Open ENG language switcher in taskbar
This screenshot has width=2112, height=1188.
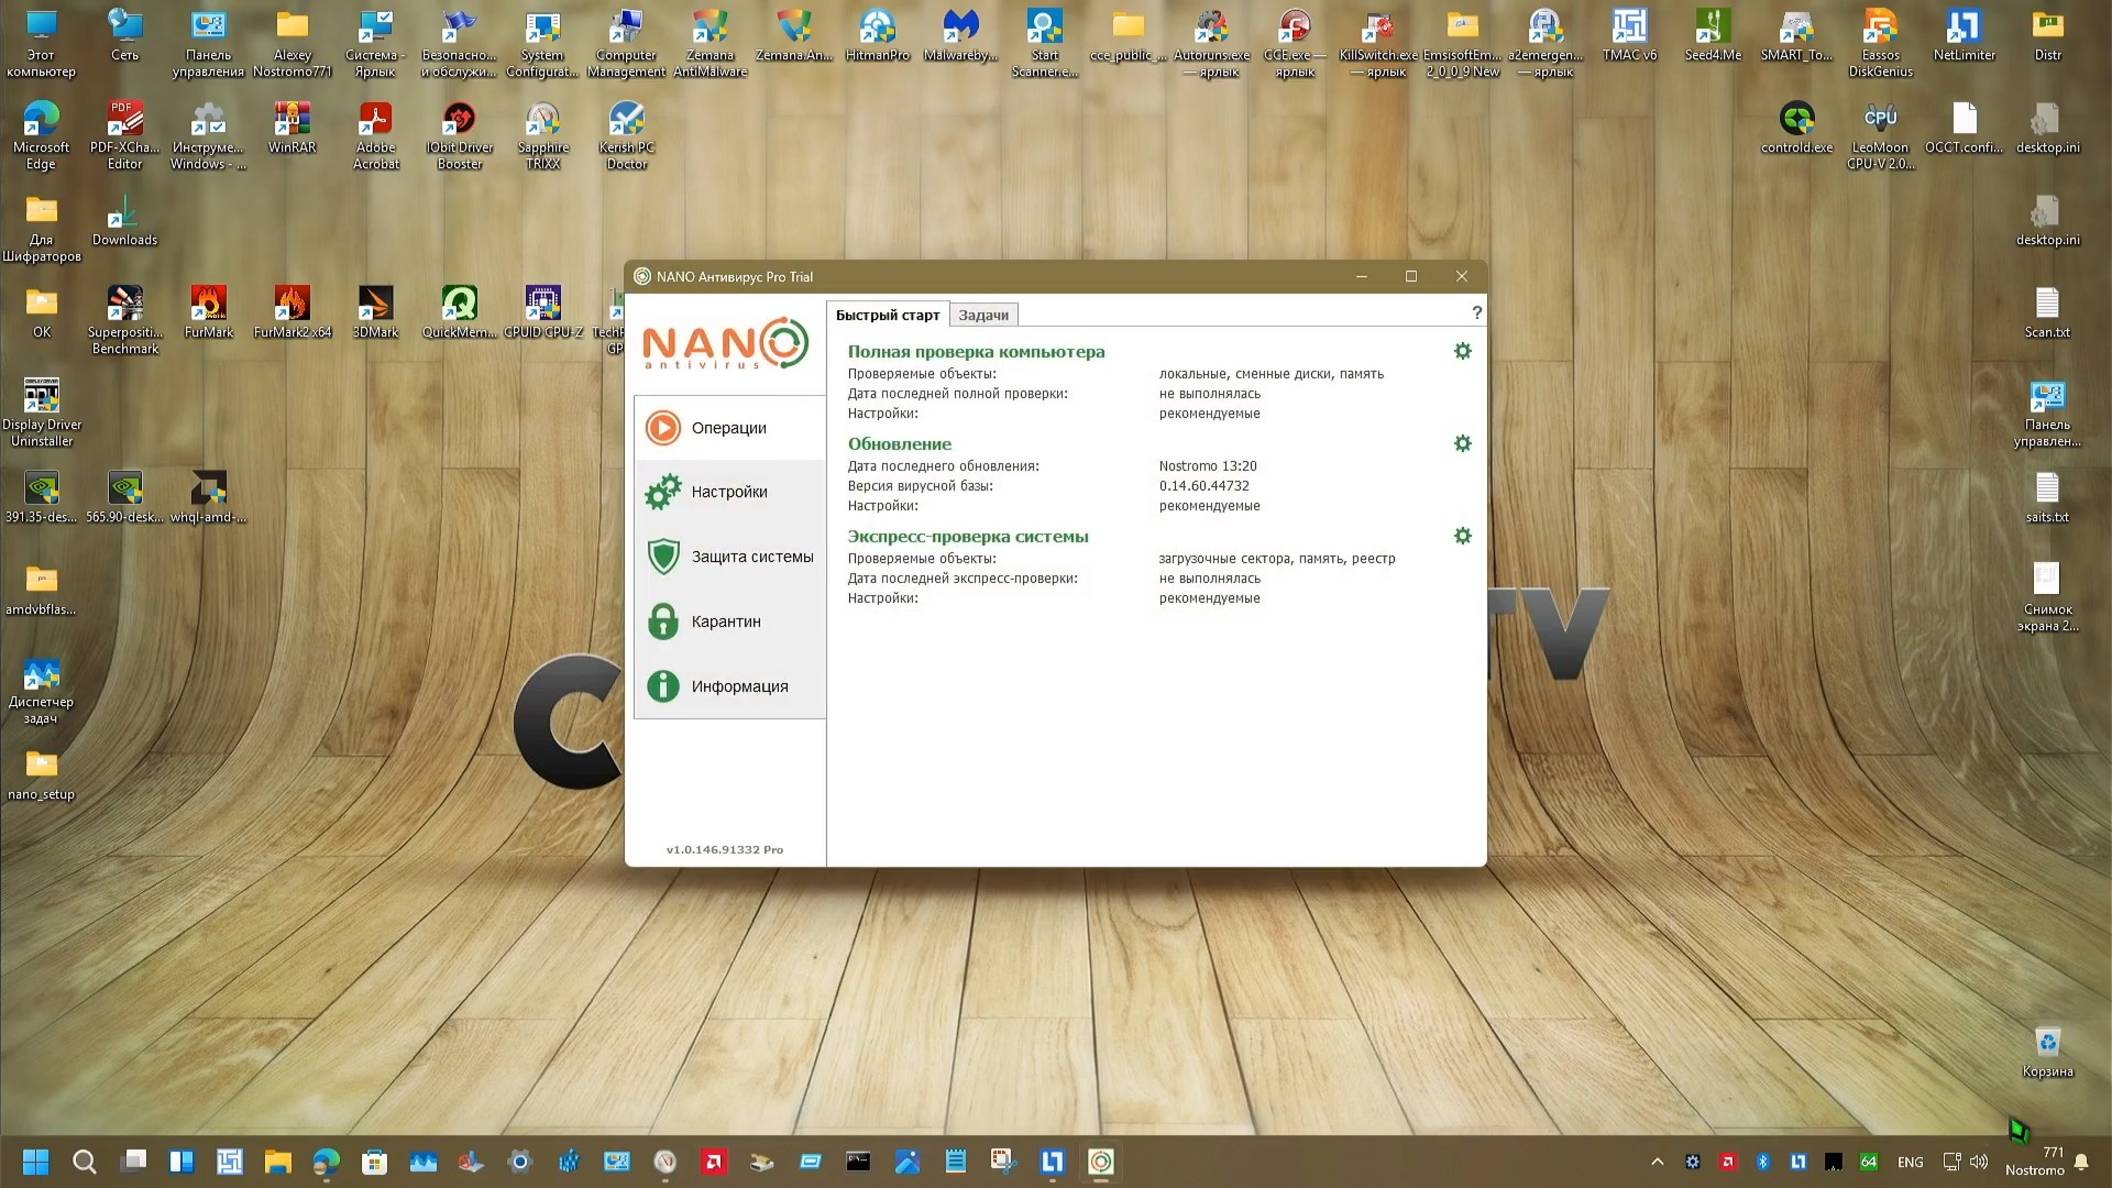[1909, 1162]
